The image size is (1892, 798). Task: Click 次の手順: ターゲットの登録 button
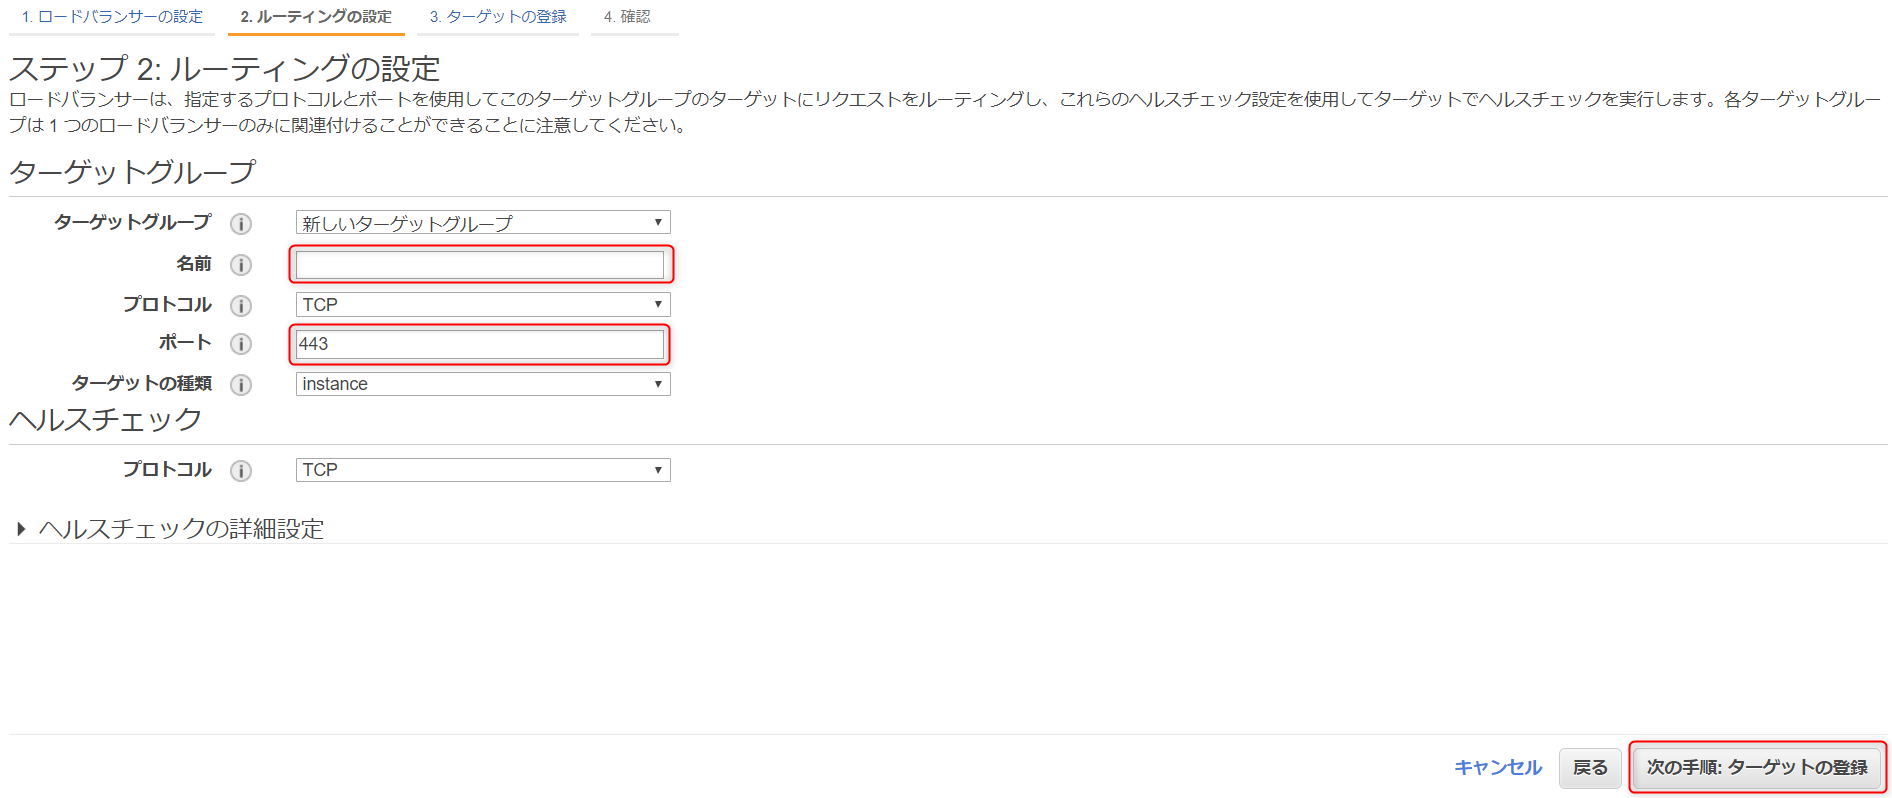click(1757, 767)
